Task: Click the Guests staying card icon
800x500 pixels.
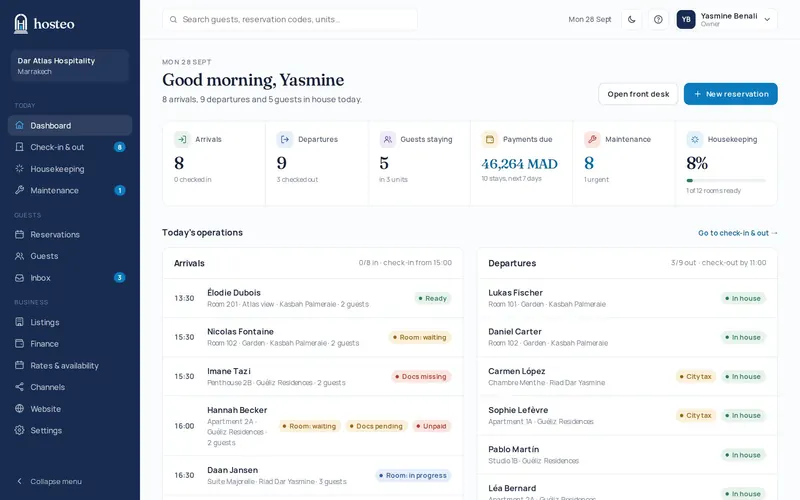Action: pyautogui.click(x=387, y=139)
